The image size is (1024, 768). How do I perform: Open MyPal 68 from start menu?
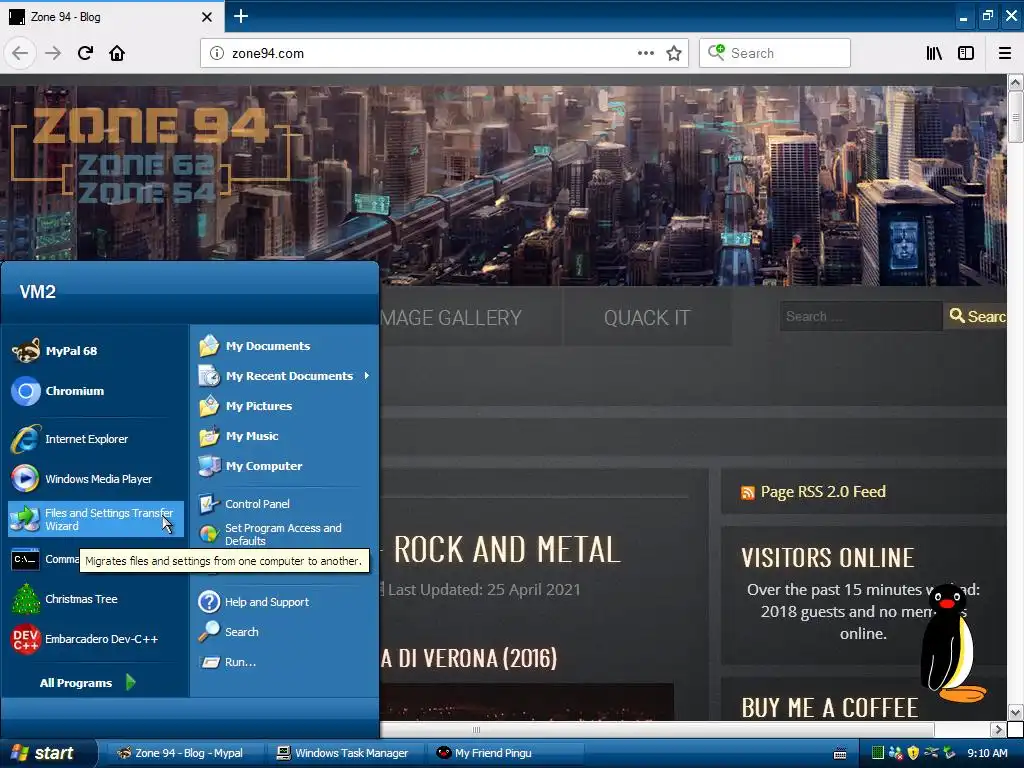click(95, 351)
